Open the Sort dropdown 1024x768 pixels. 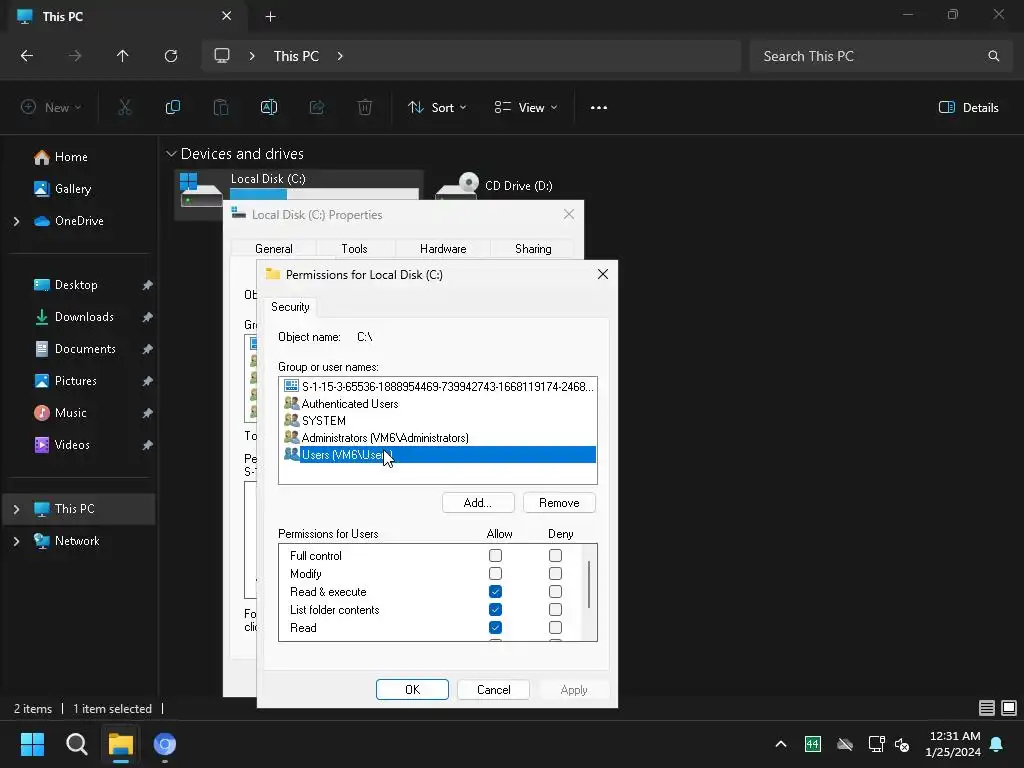tap(437, 108)
